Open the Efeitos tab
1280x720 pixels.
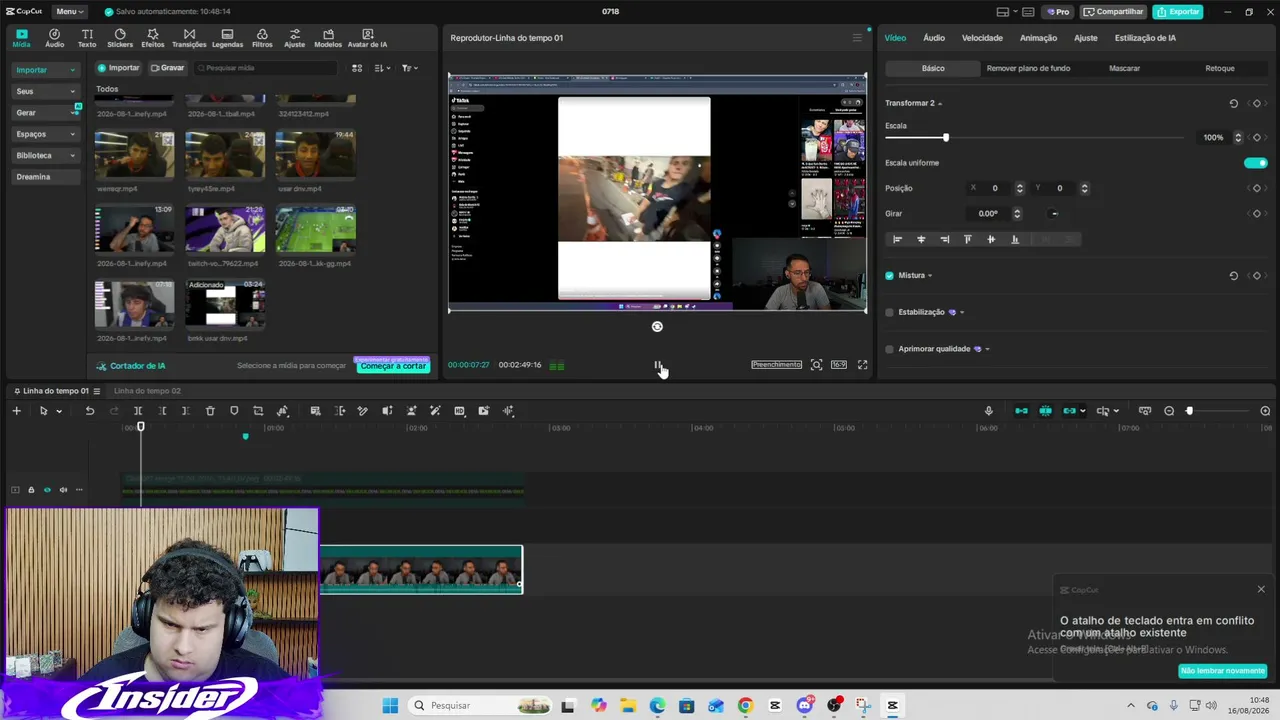pos(153,38)
